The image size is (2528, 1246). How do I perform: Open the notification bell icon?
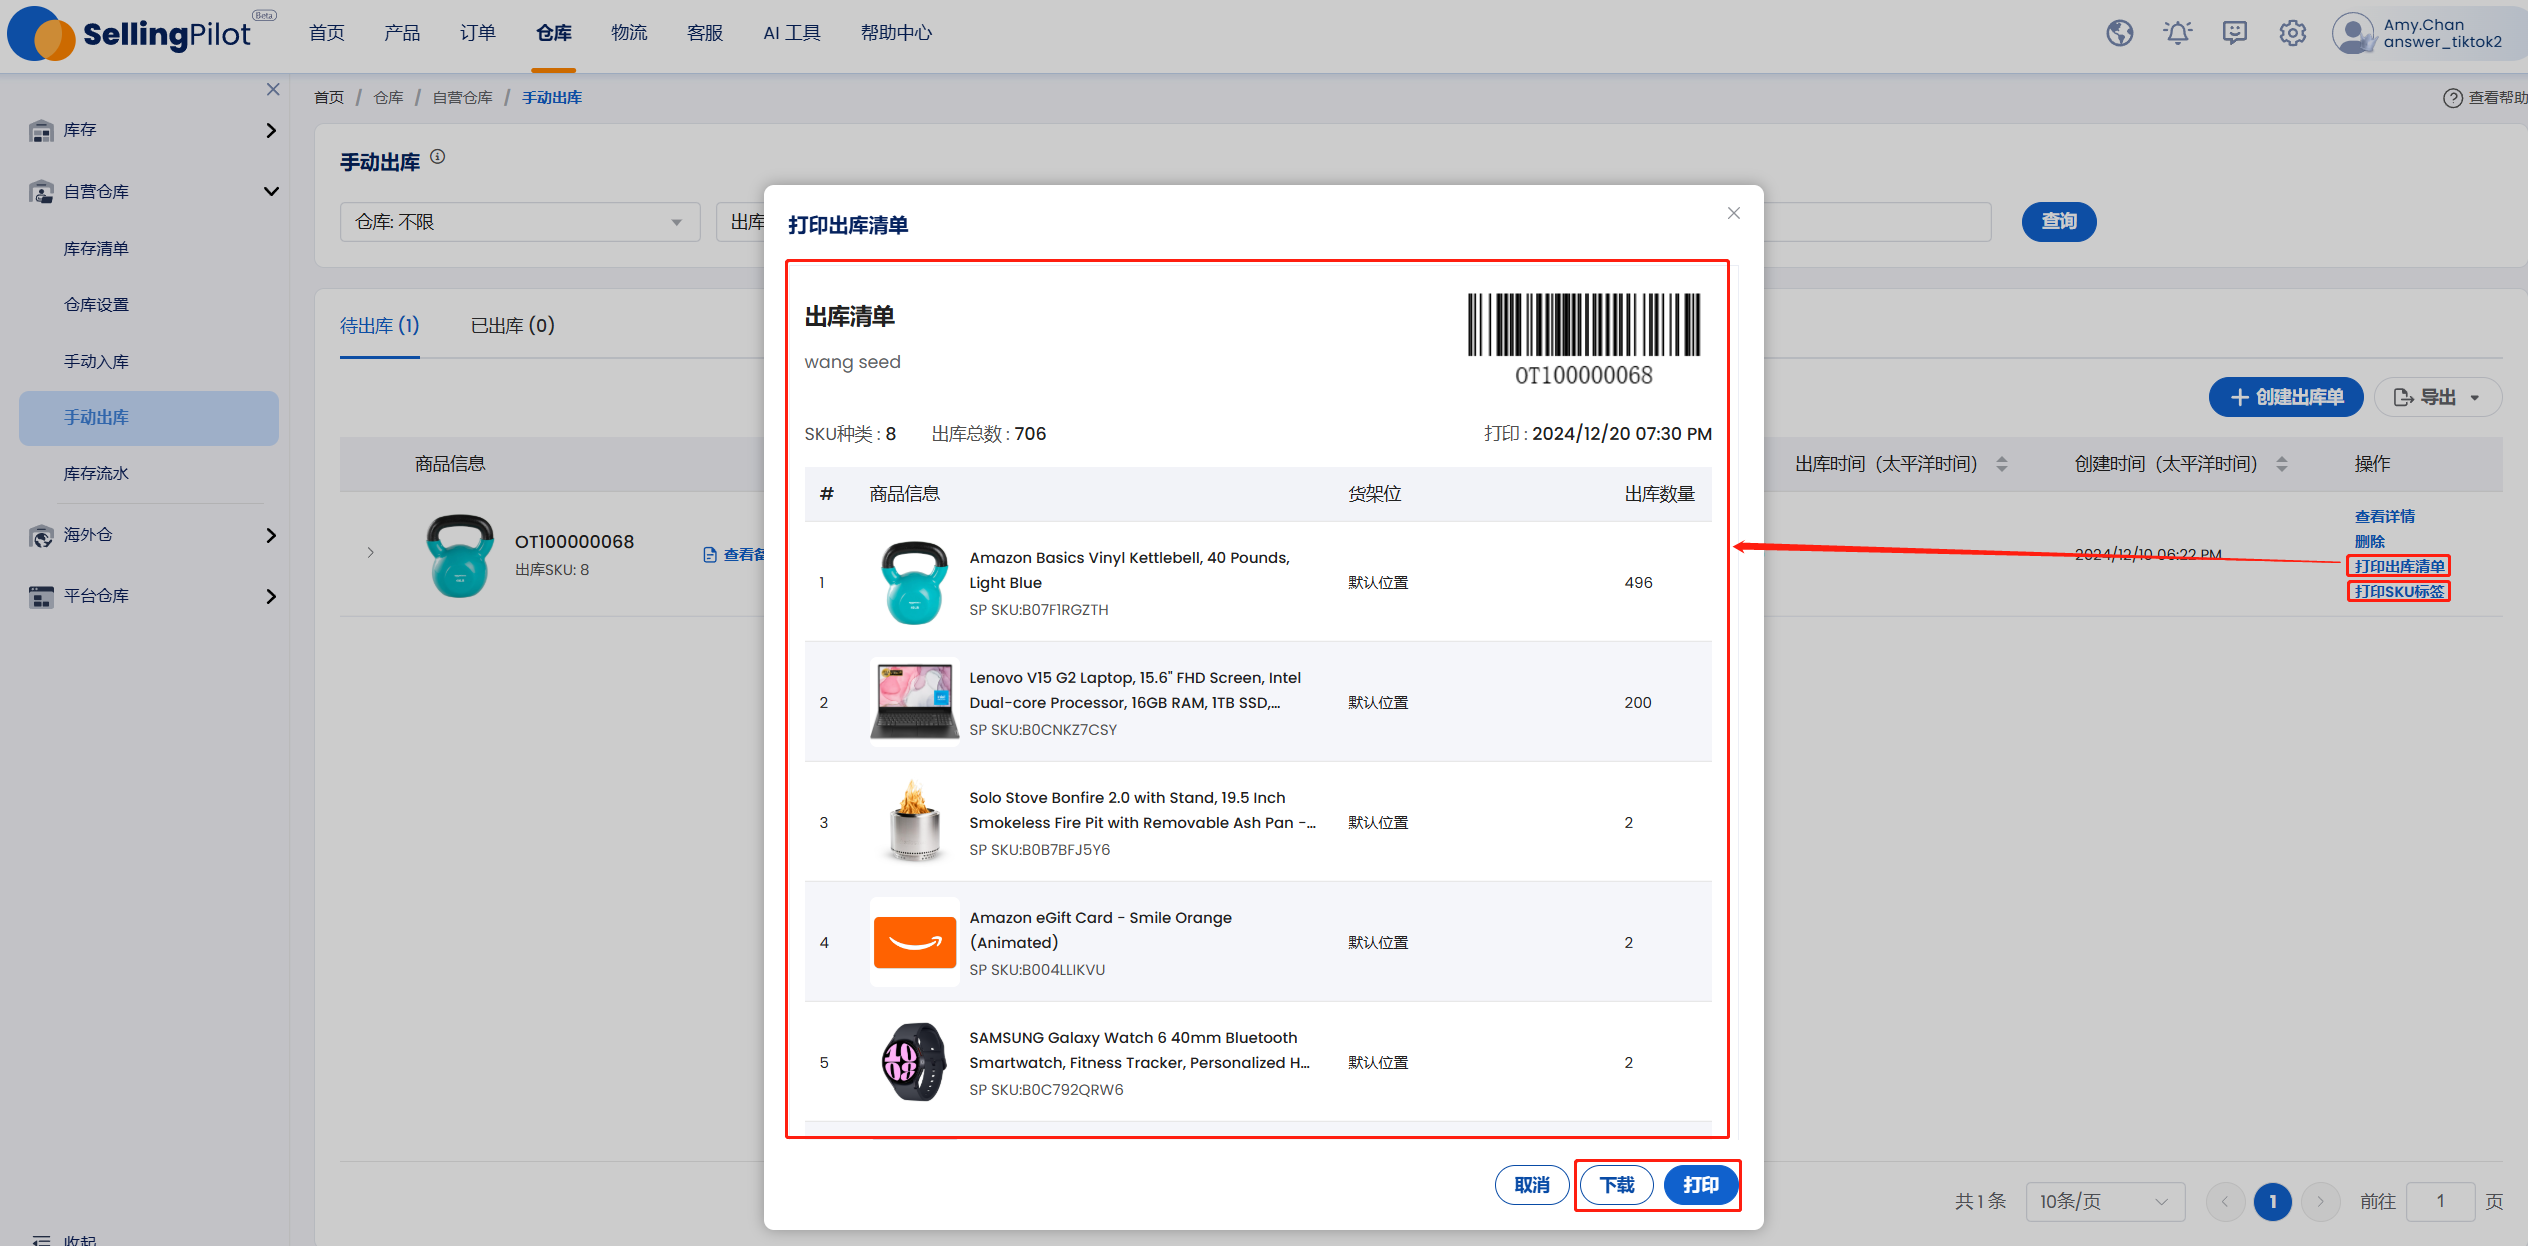click(x=2177, y=33)
